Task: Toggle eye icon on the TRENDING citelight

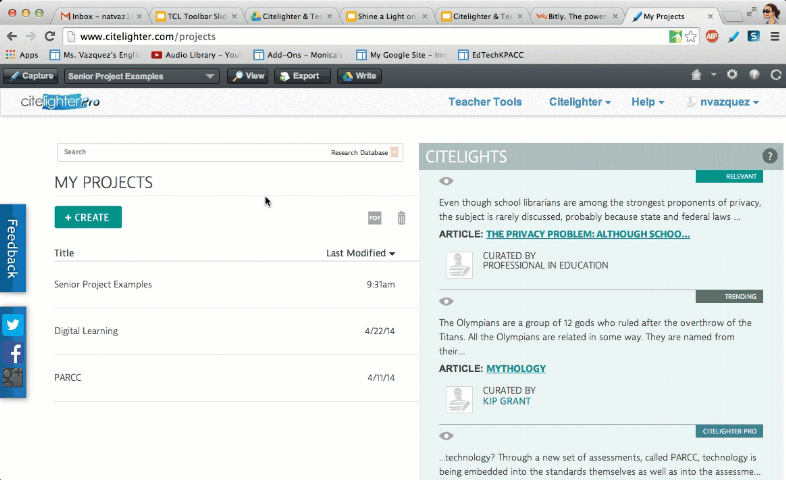Action: click(446, 301)
